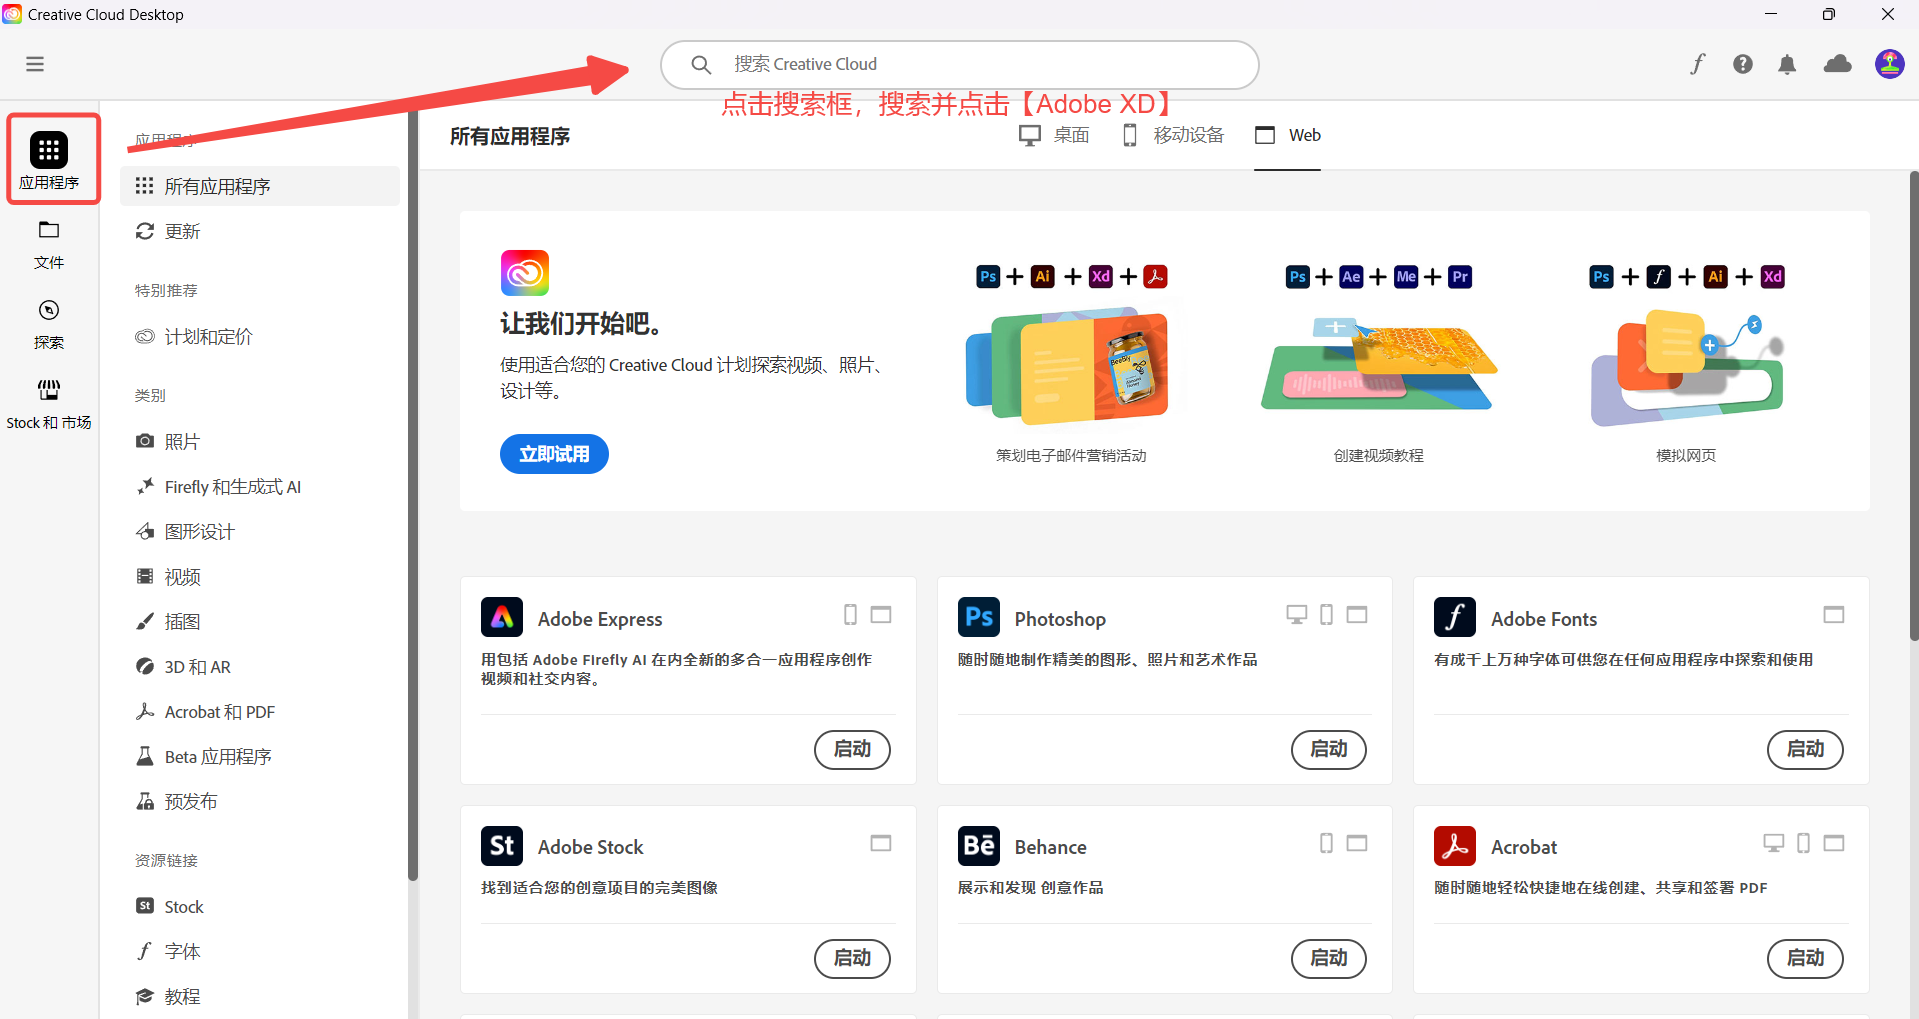Image resolution: width=1919 pixels, height=1019 pixels.
Task: Open Stock 和市场 in the left rail
Action: (x=49, y=405)
